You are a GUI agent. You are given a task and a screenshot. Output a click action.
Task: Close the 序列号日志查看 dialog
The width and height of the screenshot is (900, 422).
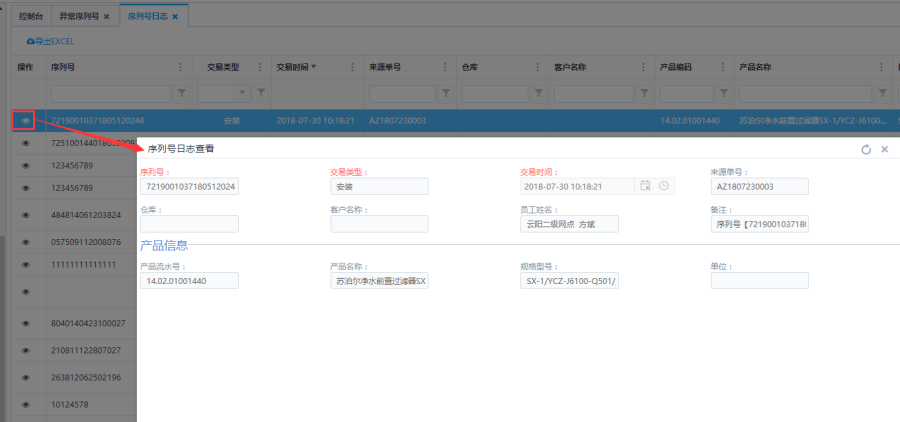click(885, 149)
